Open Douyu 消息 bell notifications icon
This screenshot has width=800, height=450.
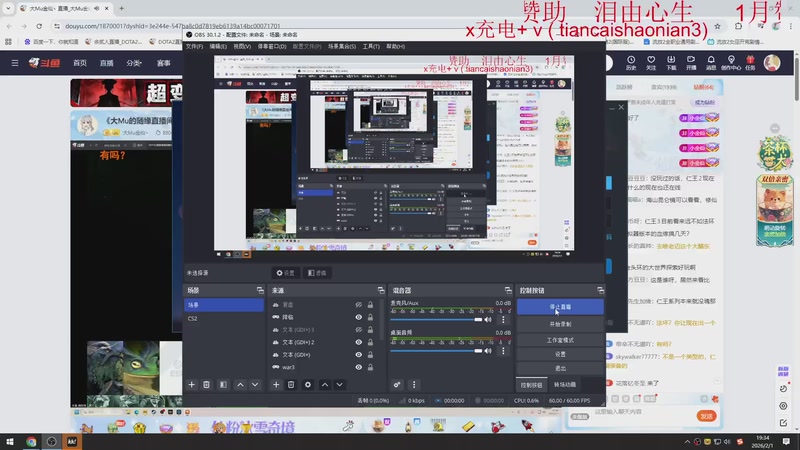click(711, 63)
